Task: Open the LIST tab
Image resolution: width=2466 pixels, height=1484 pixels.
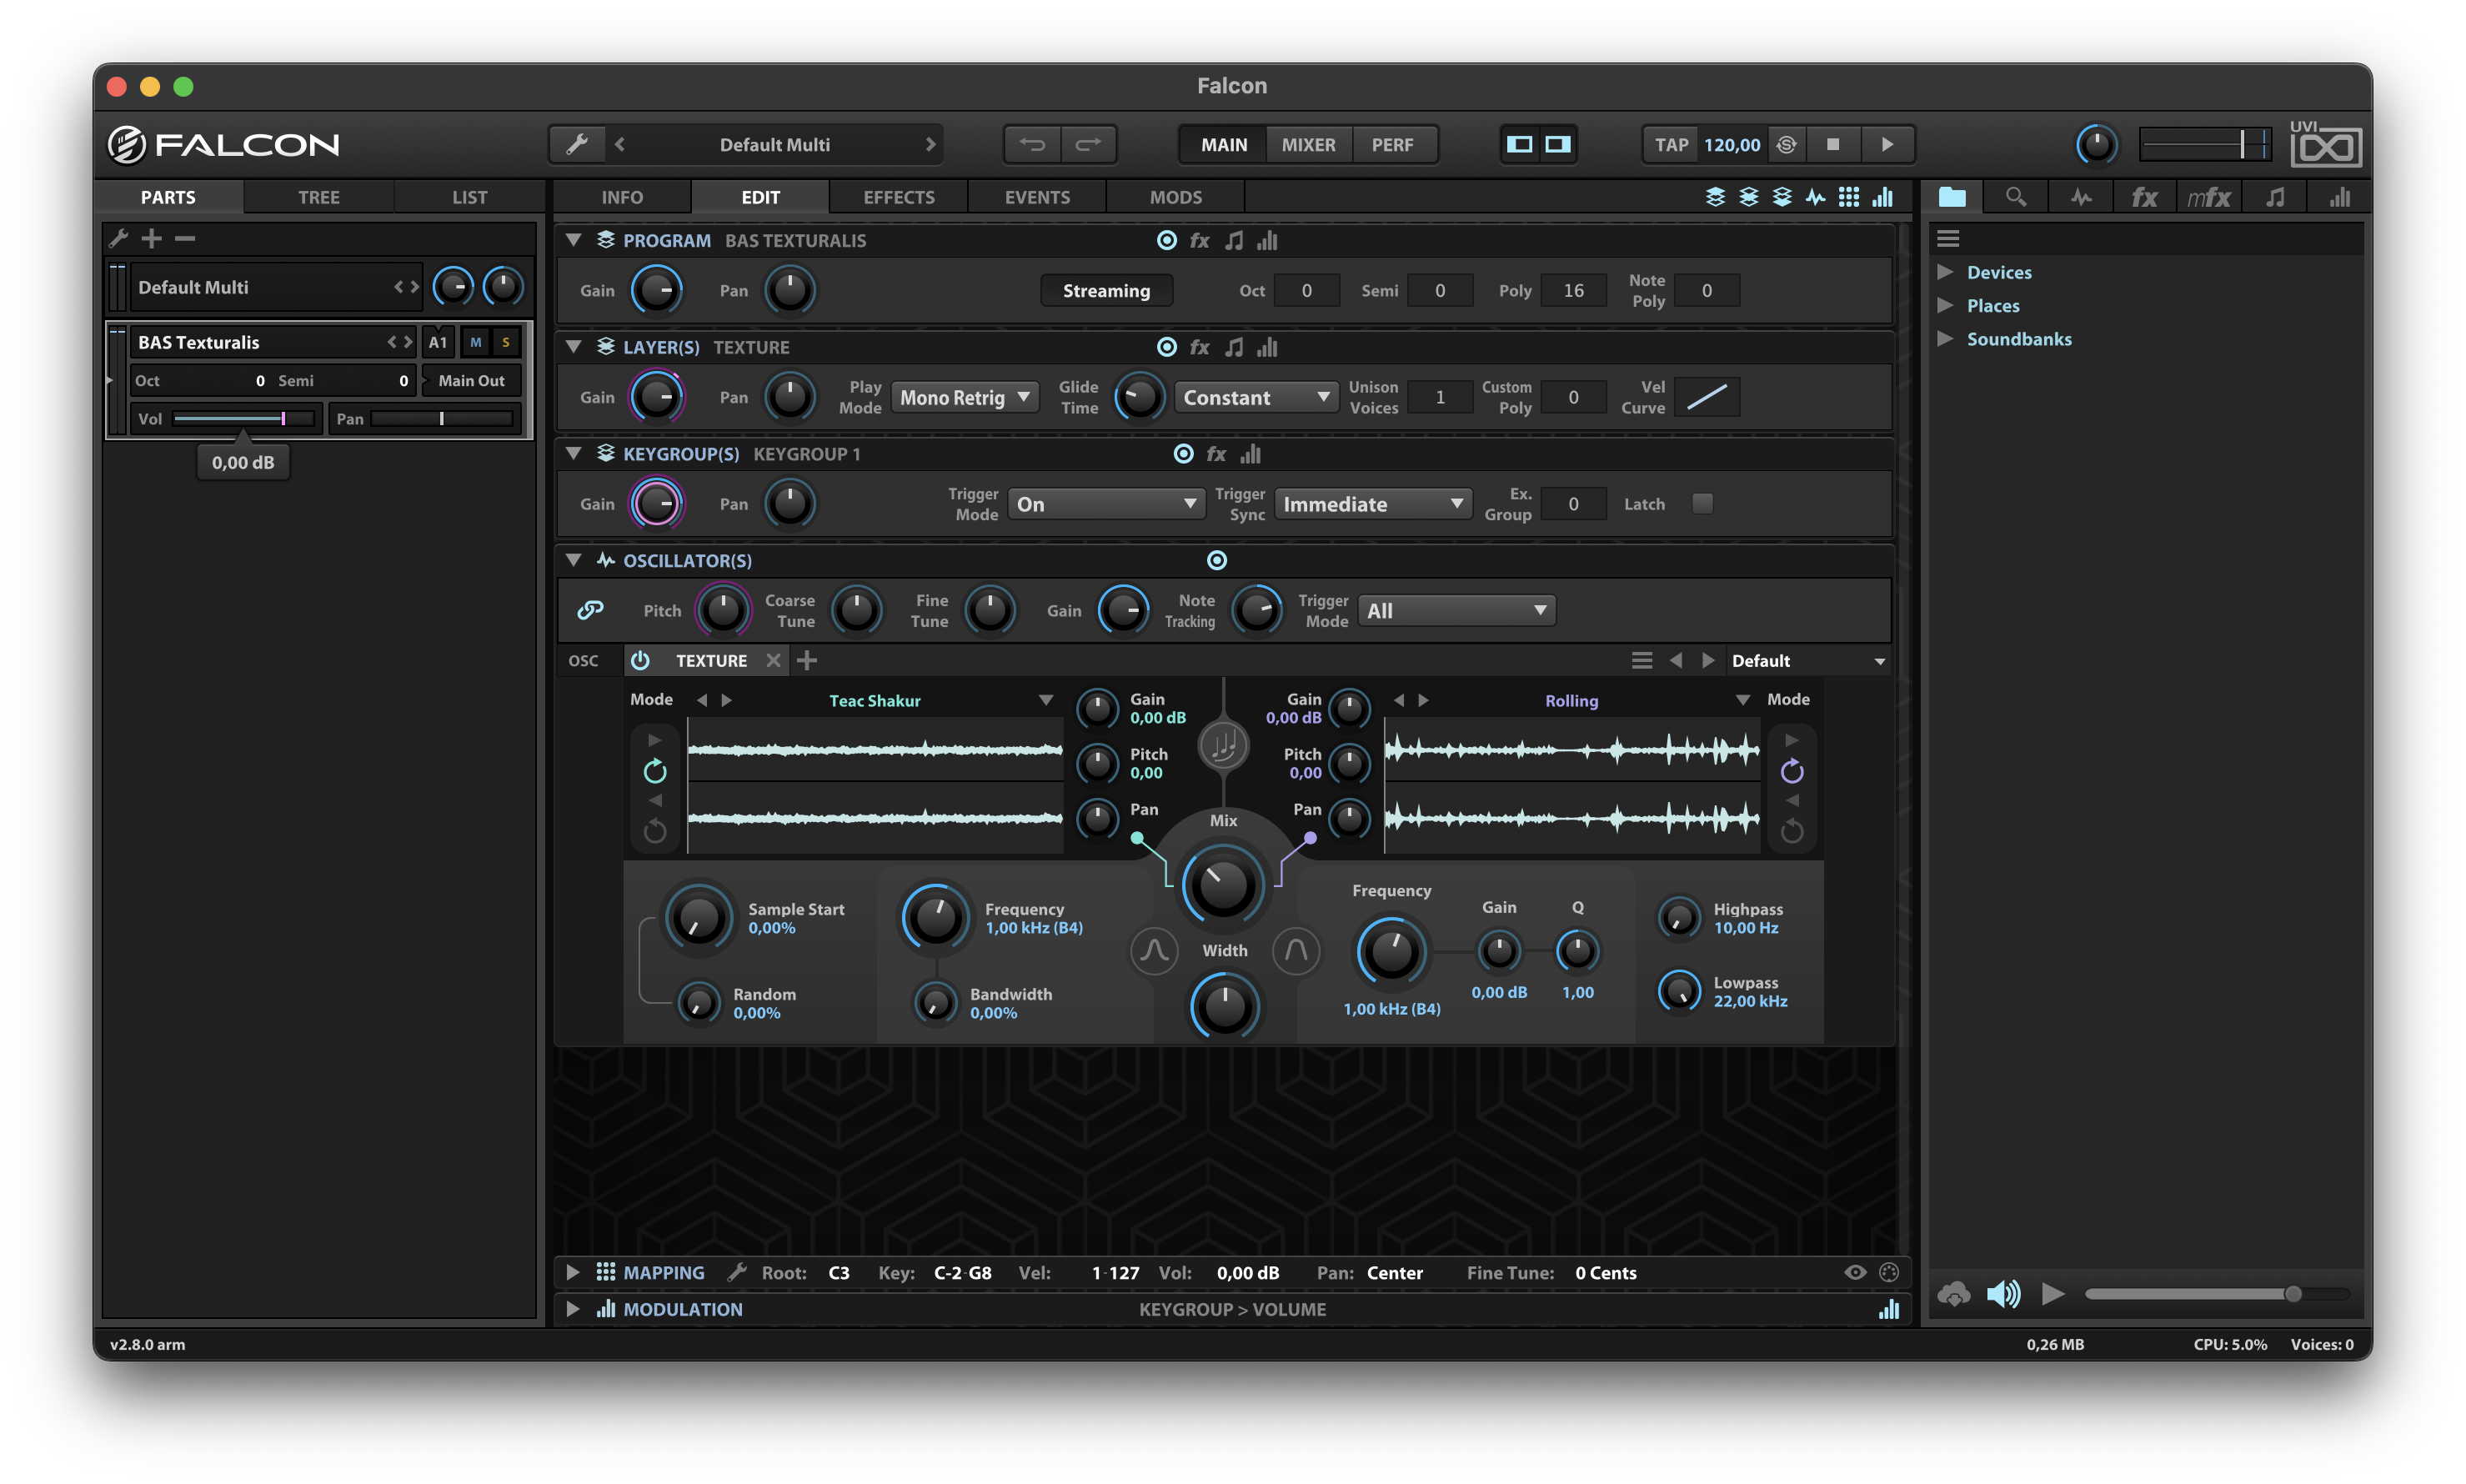Action: (x=469, y=197)
